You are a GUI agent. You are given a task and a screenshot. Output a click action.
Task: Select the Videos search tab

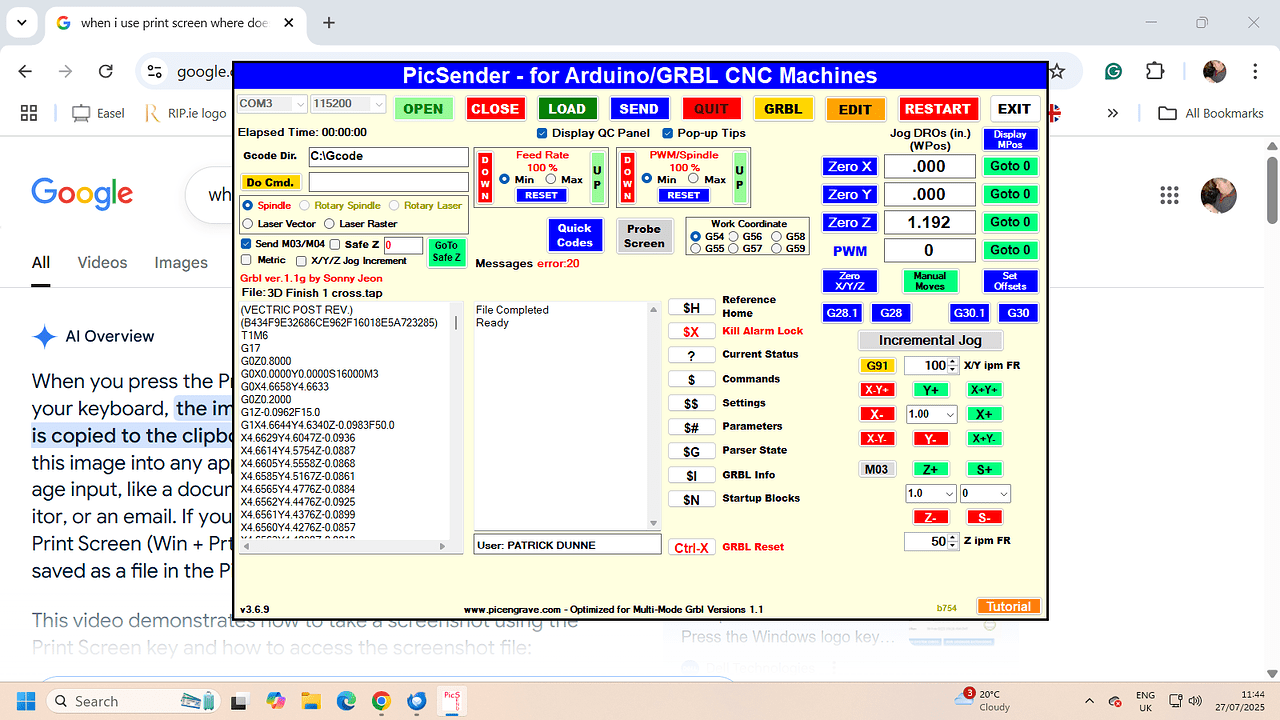click(102, 262)
